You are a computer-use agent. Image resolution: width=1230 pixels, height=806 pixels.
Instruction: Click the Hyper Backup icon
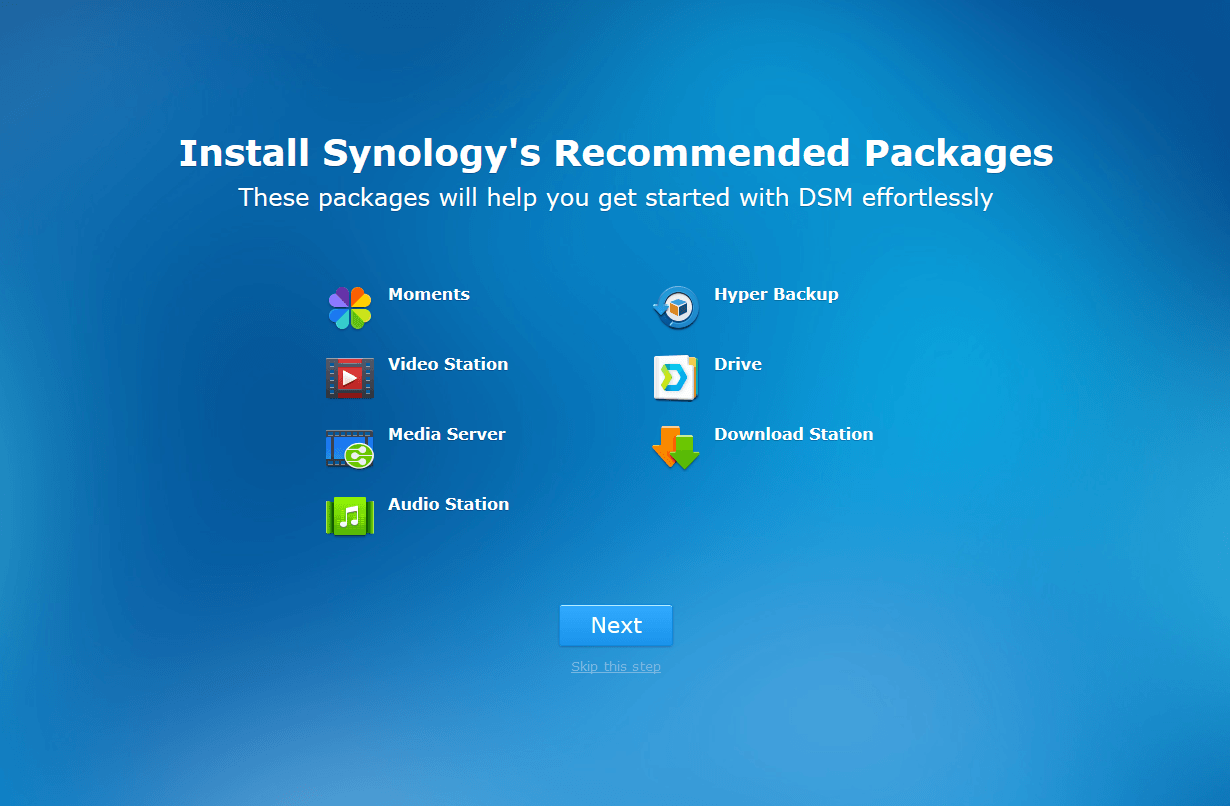click(x=676, y=307)
